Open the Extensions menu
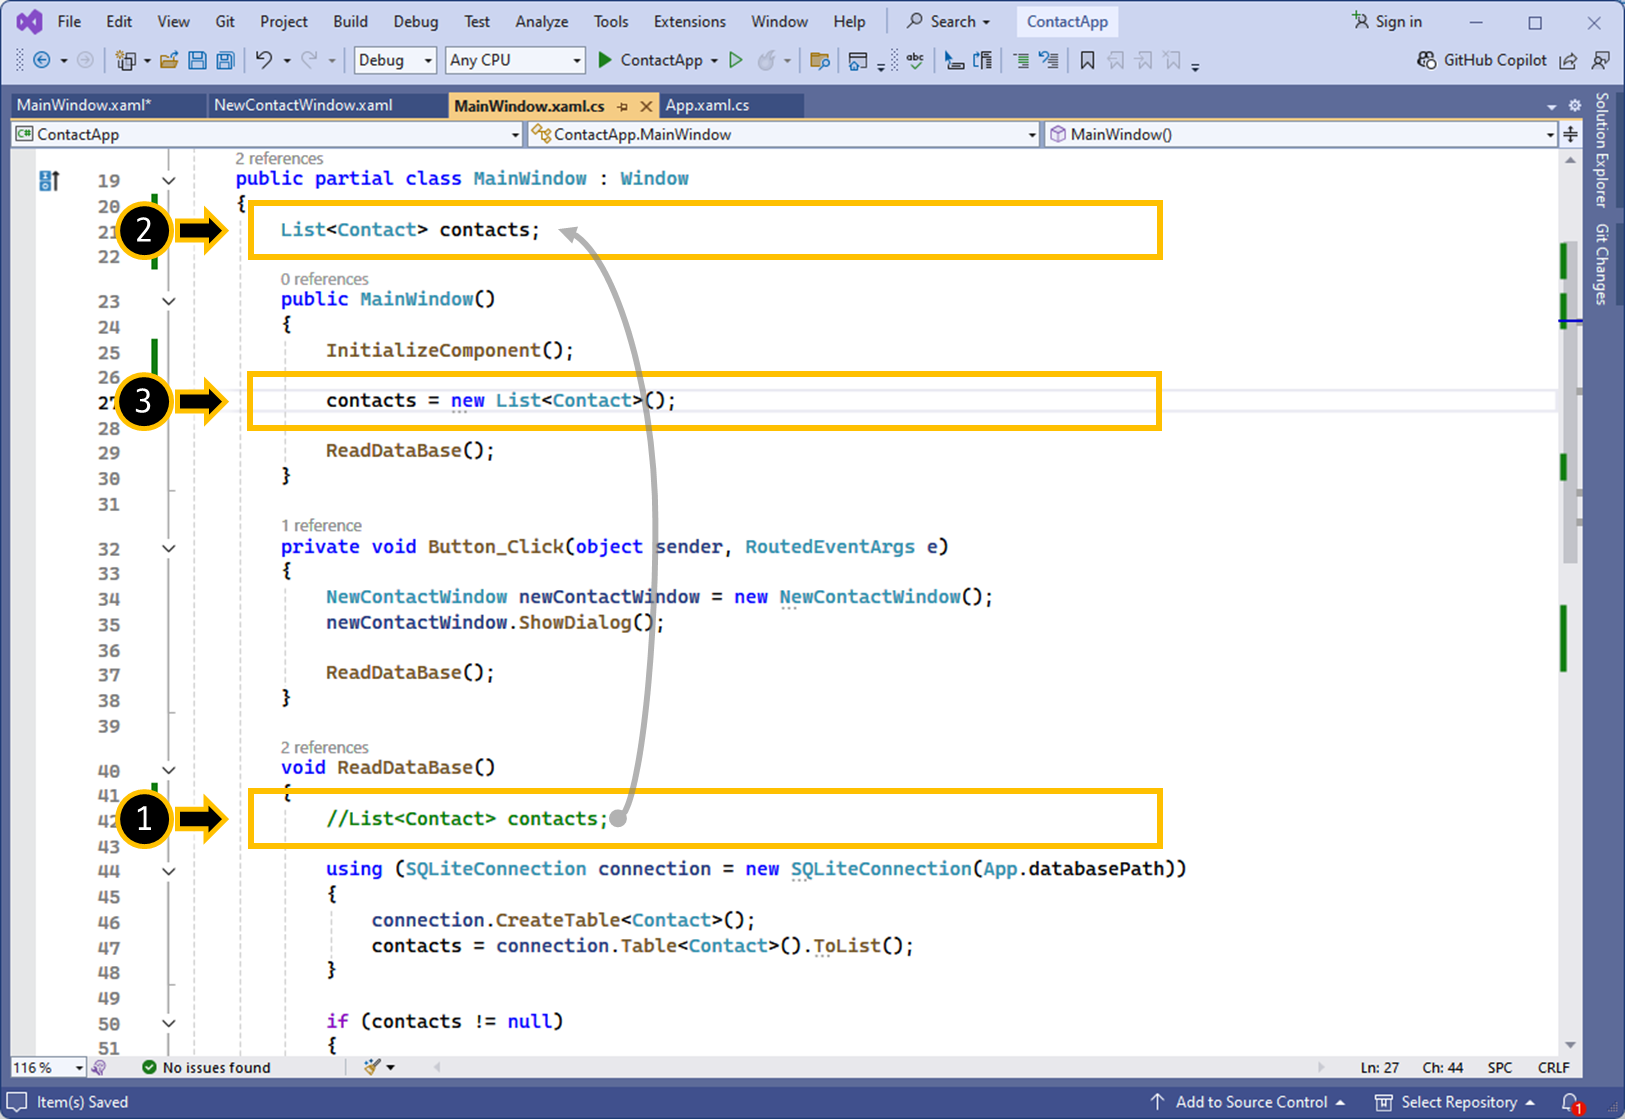The height and width of the screenshot is (1119, 1625). click(690, 21)
